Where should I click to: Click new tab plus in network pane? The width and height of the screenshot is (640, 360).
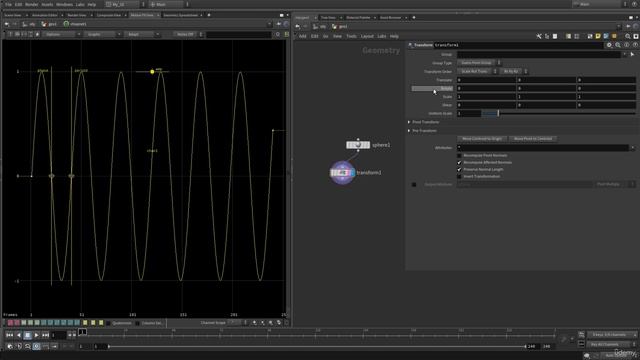coord(414,18)
